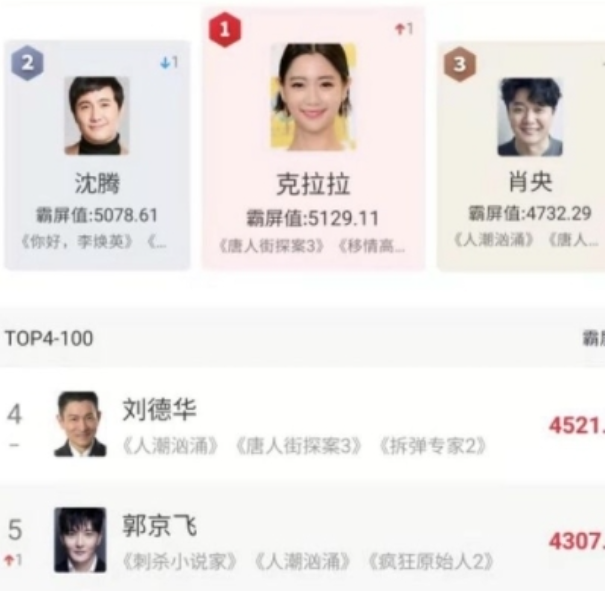605x591 pixels.
Task: Open 沈腾 name link
Action: pyautogui.click(x=97, y=183)
